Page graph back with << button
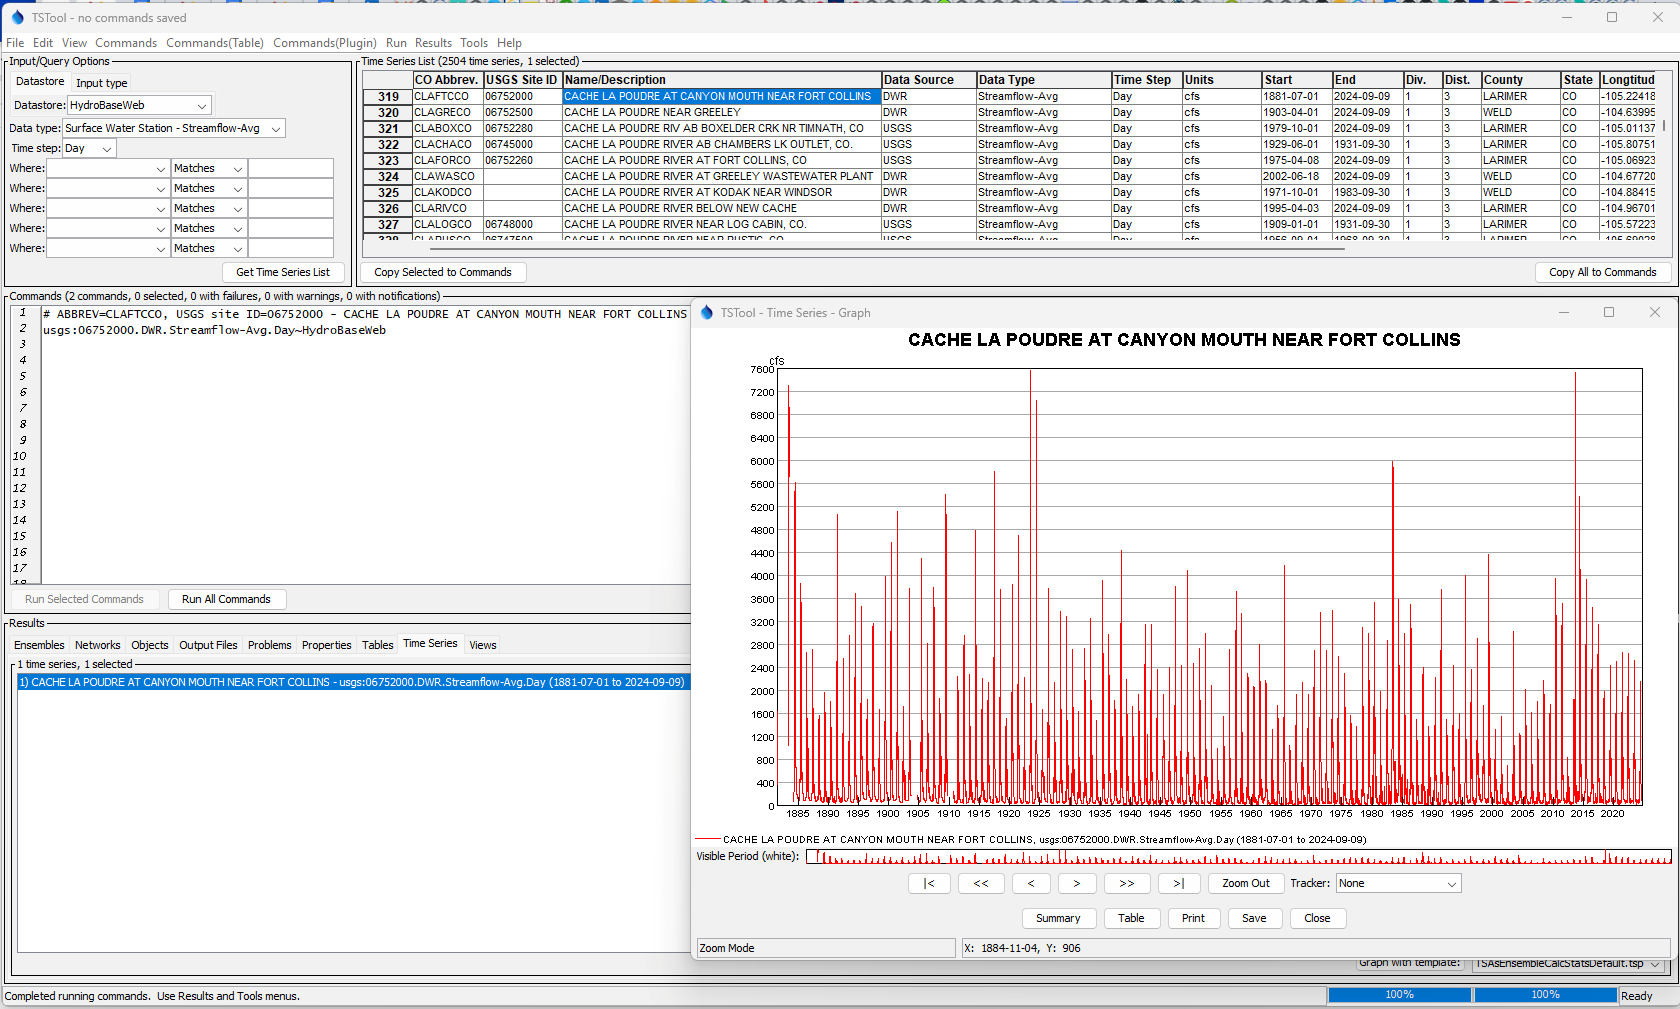 pyautogui.click(x=980, y=883)
